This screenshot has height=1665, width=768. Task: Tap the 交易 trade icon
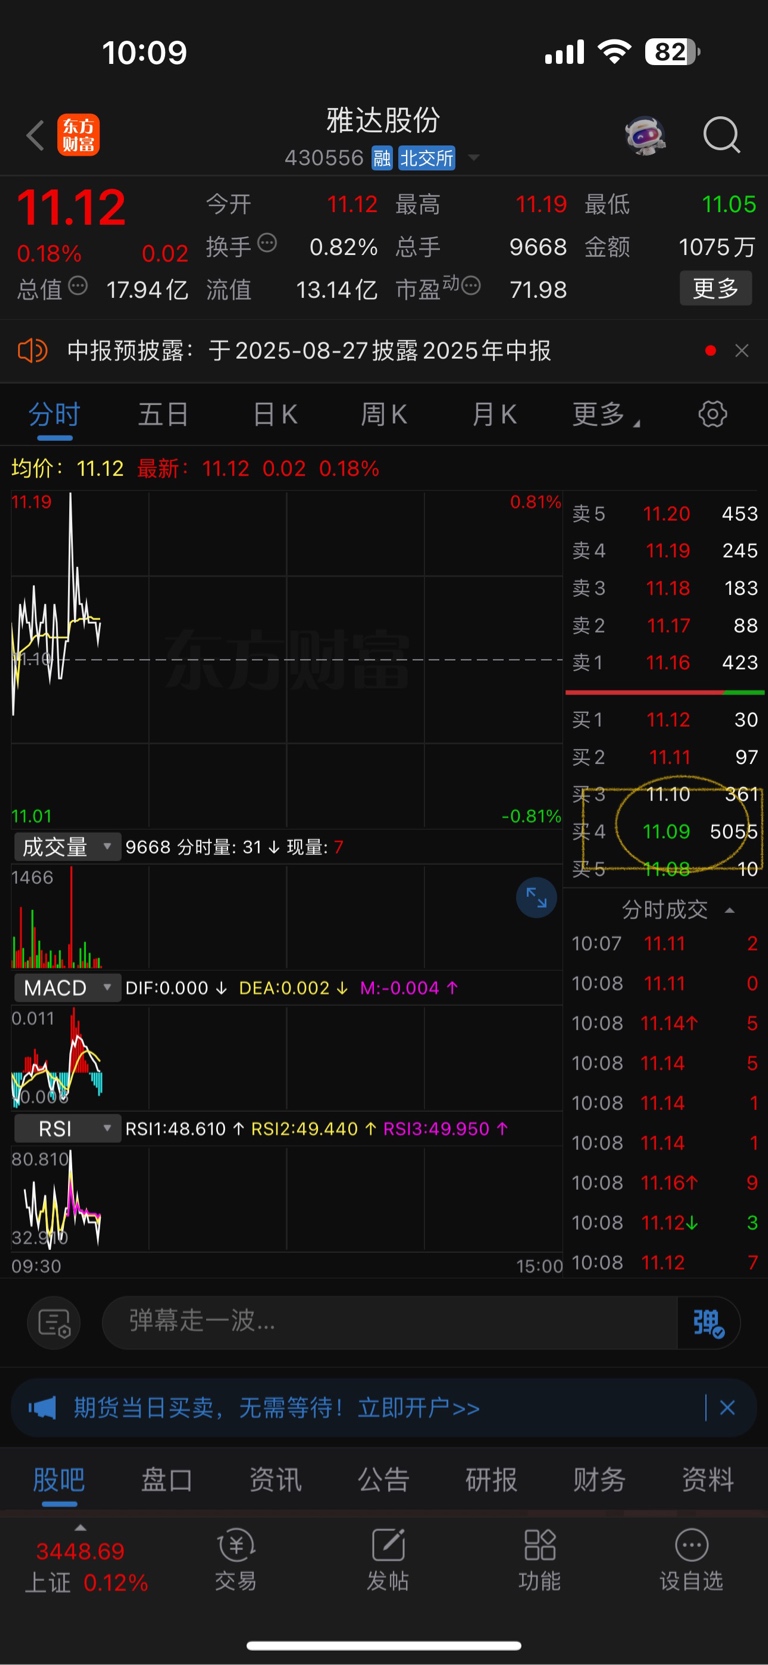pyautogui.click(x=236, y=1560)
